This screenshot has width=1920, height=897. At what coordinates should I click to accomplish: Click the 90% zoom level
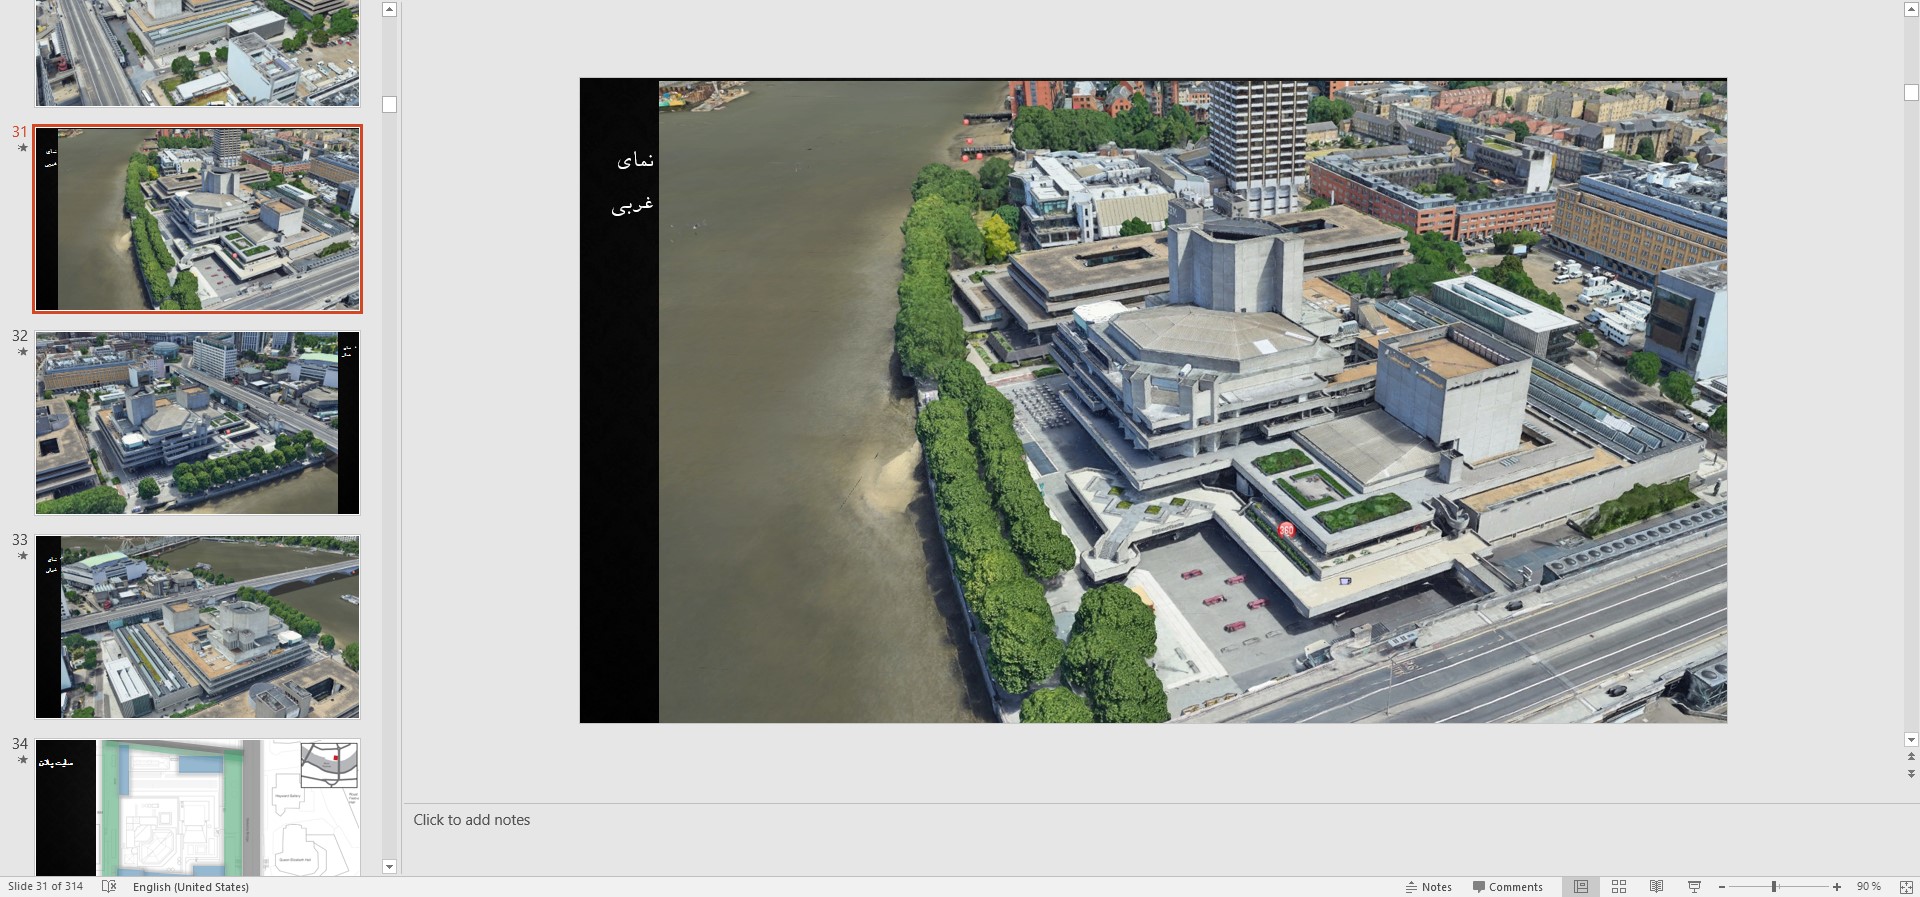(x=1868, y=887)
